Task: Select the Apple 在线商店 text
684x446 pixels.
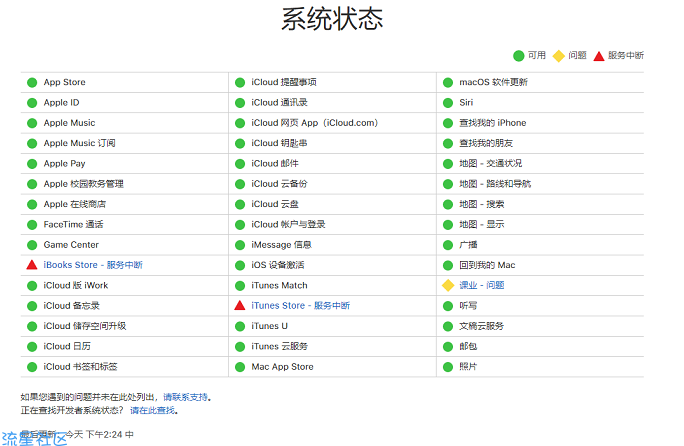Action: click(75, 204)
